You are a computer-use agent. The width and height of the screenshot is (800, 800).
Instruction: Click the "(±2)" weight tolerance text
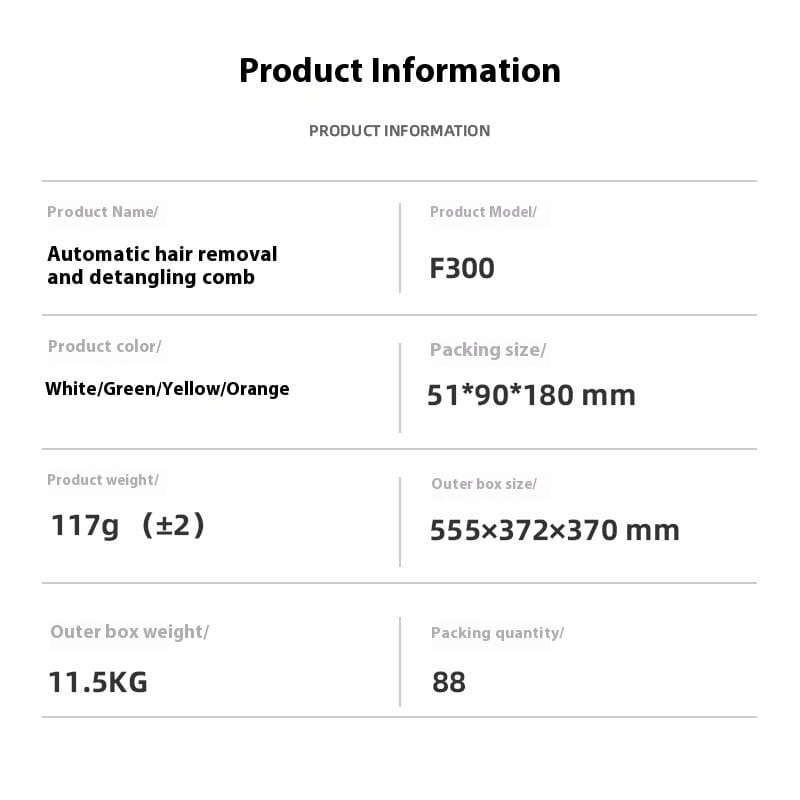click(x=173, y=525)
